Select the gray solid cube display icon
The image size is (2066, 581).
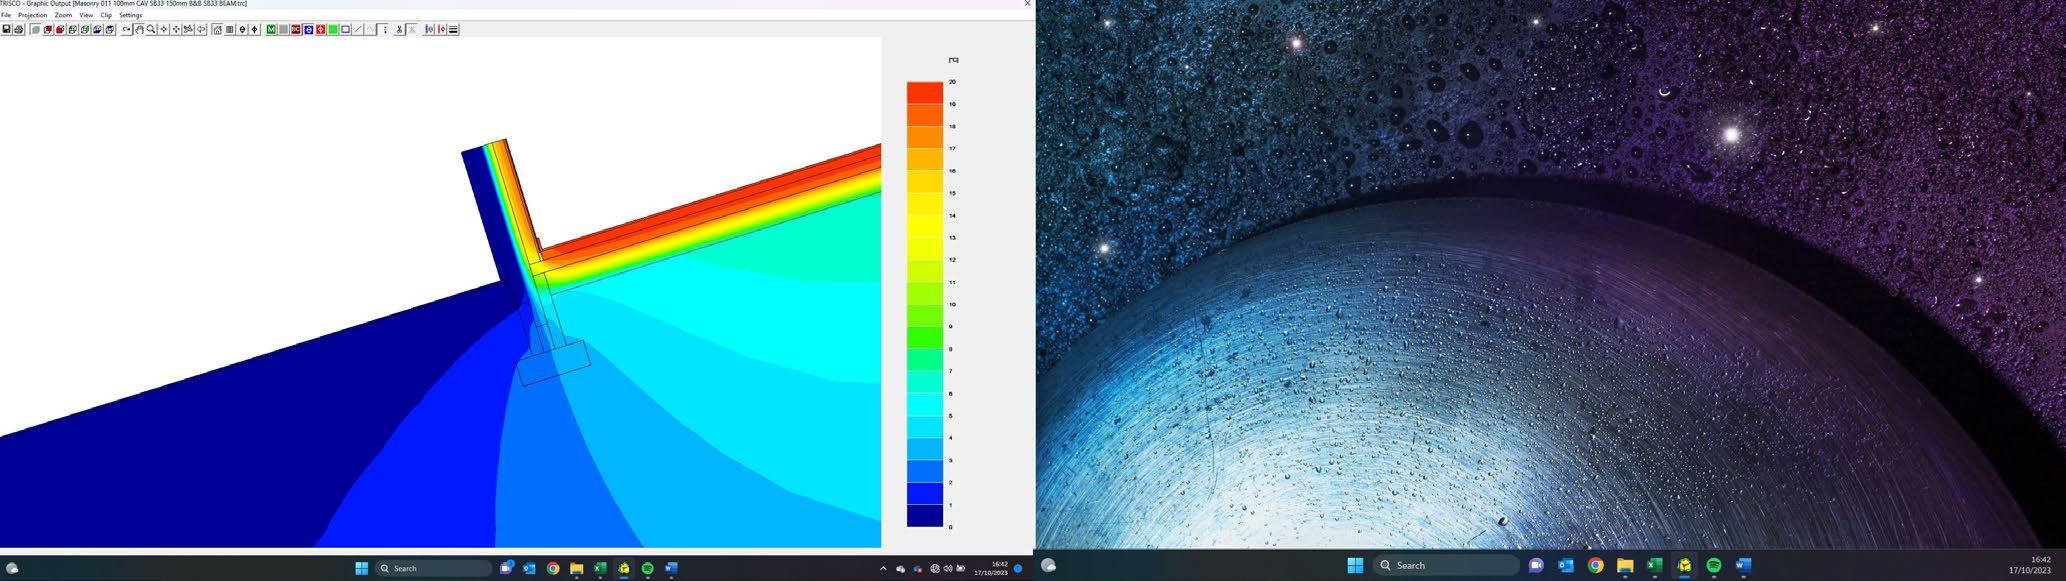(35, 30)
